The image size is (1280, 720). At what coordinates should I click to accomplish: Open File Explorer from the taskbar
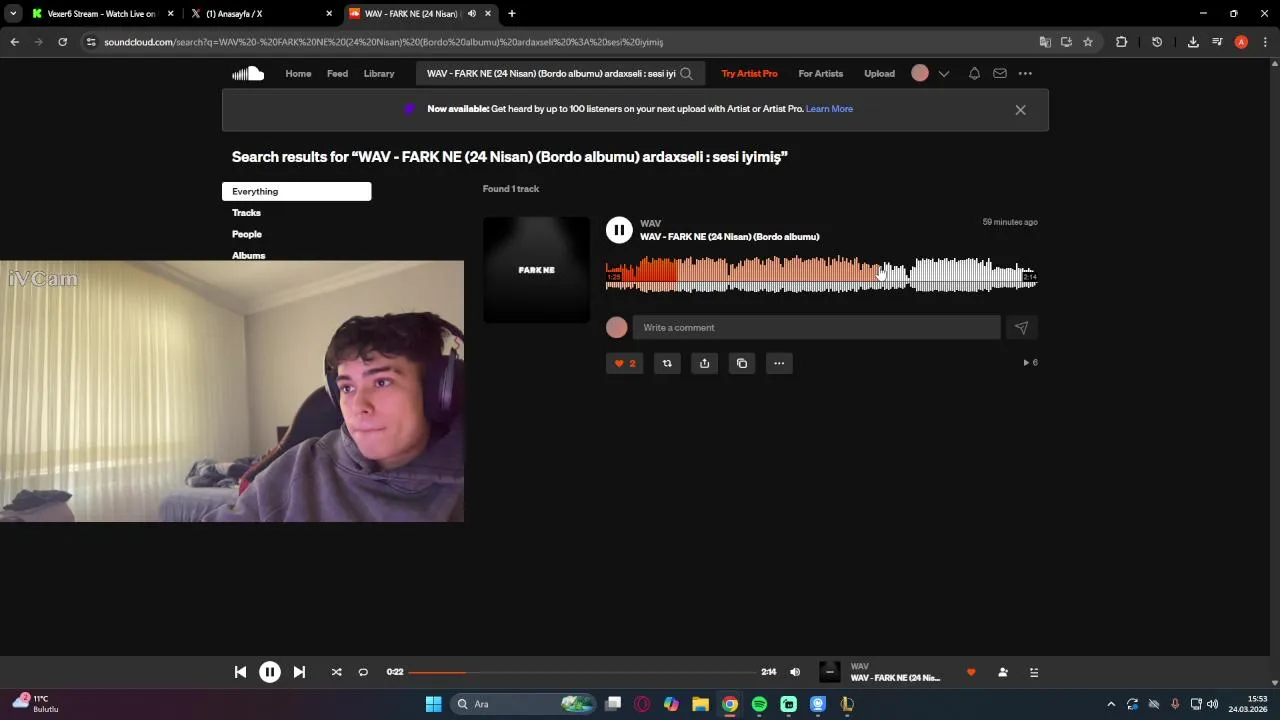(x=700, y=704)
